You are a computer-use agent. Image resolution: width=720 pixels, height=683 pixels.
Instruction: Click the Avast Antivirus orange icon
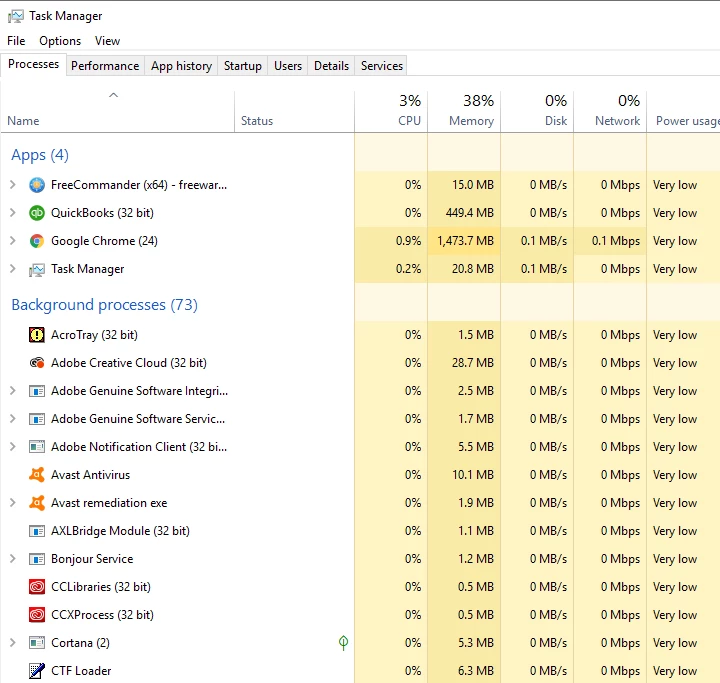point(37,475)
